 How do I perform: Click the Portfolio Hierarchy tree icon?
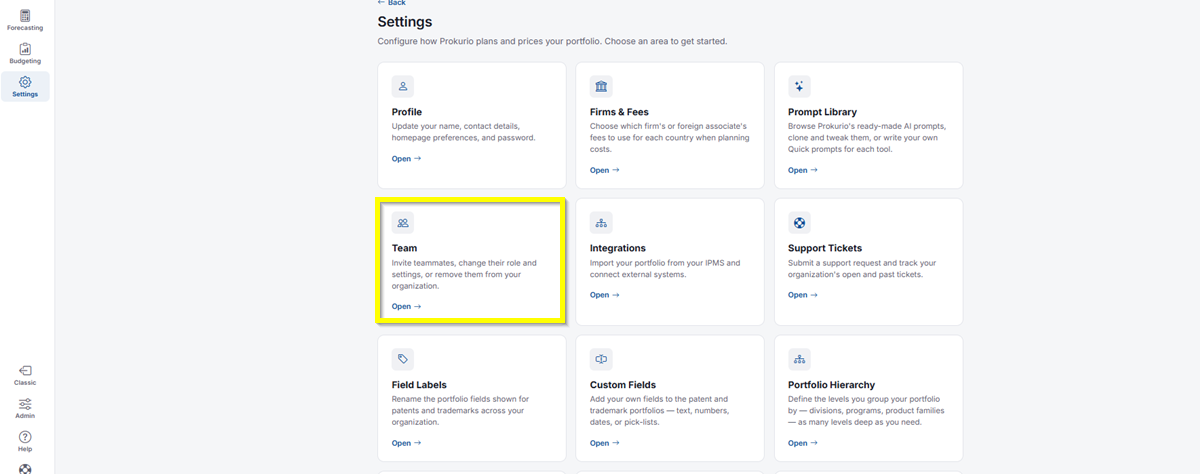799,359
